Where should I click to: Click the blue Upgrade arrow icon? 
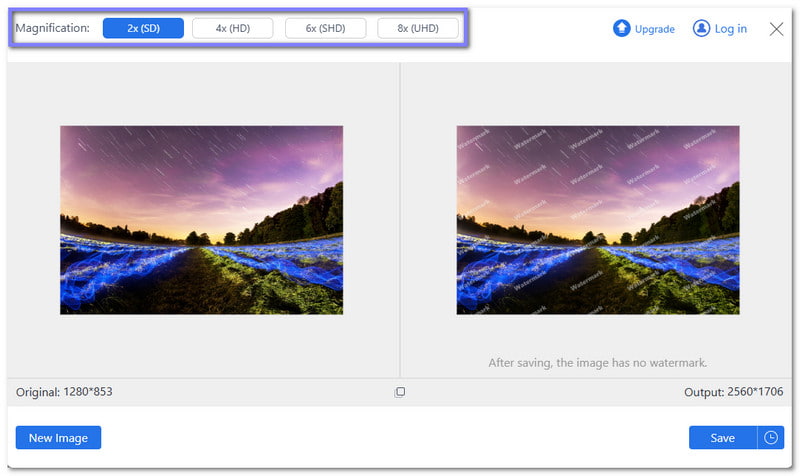tap(621, 29)
